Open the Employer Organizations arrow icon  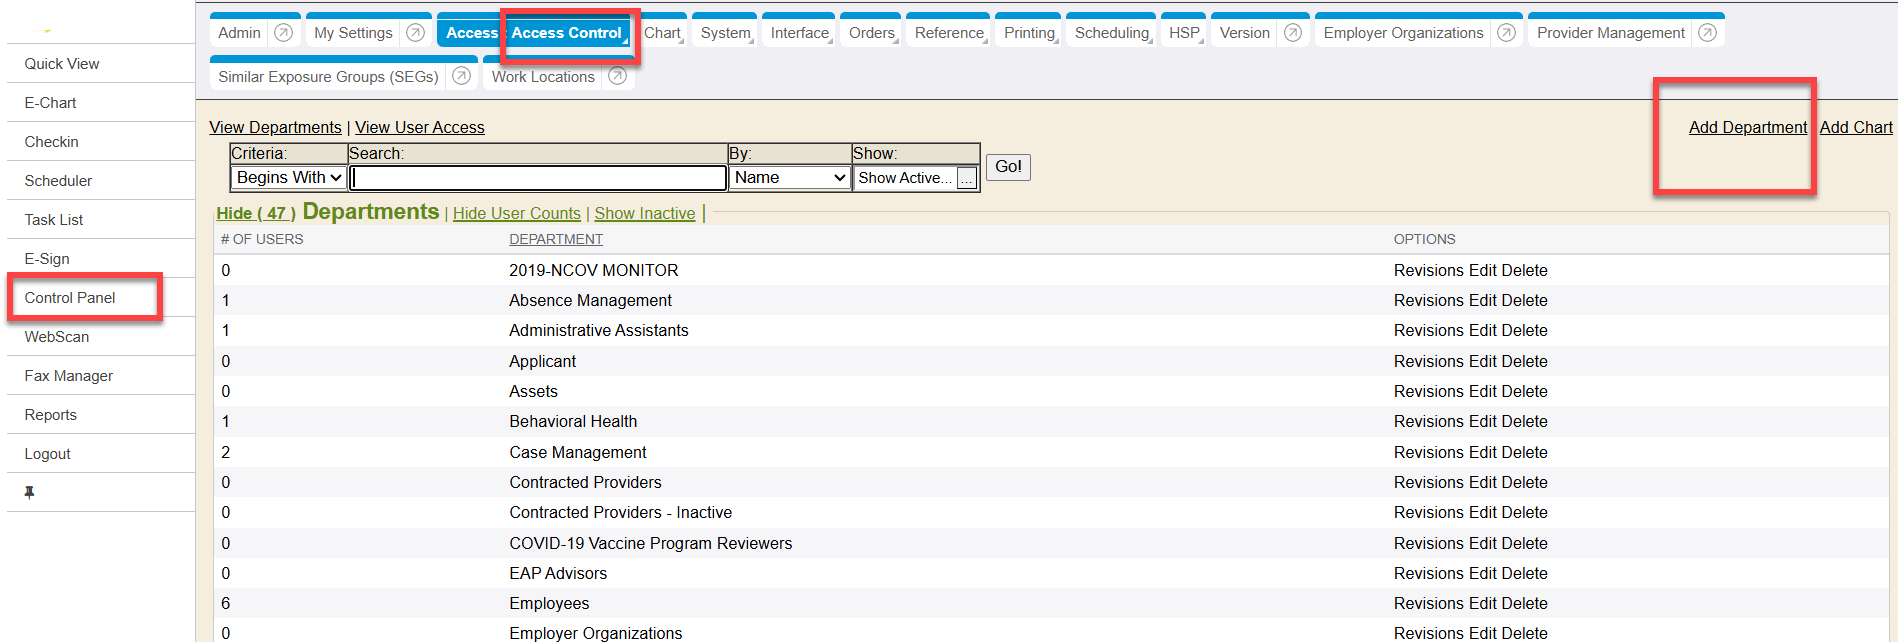(x=1506, y=33)
